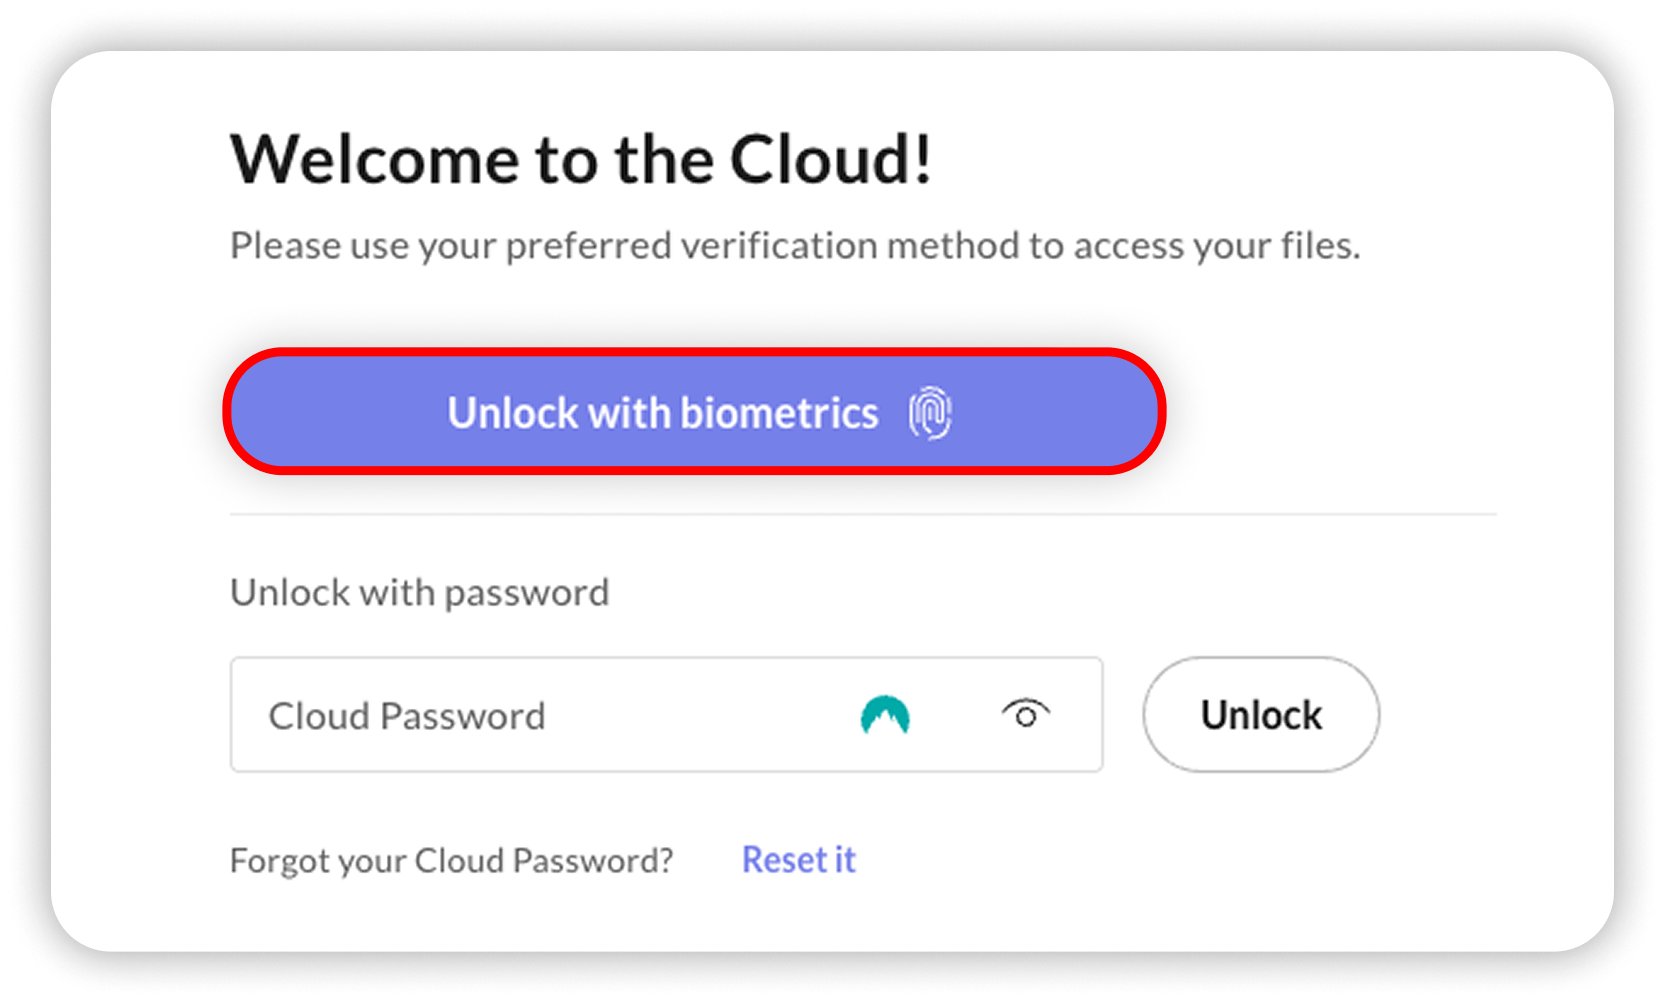This screenshot has height=1003, width=1665.
Task: Click the preferred verification method subtitle text
Action: [x=795, y=246]
